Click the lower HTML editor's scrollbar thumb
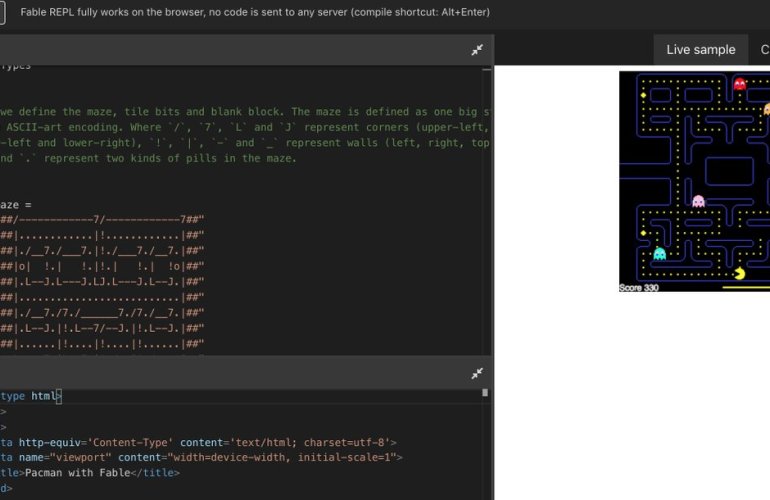Image resolution: width=770 pixels, height=500 pixels. 485,393
